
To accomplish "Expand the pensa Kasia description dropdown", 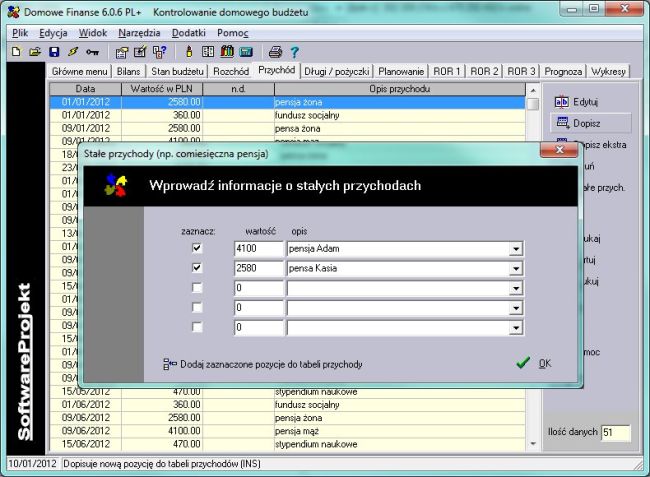I will [516, 268].
